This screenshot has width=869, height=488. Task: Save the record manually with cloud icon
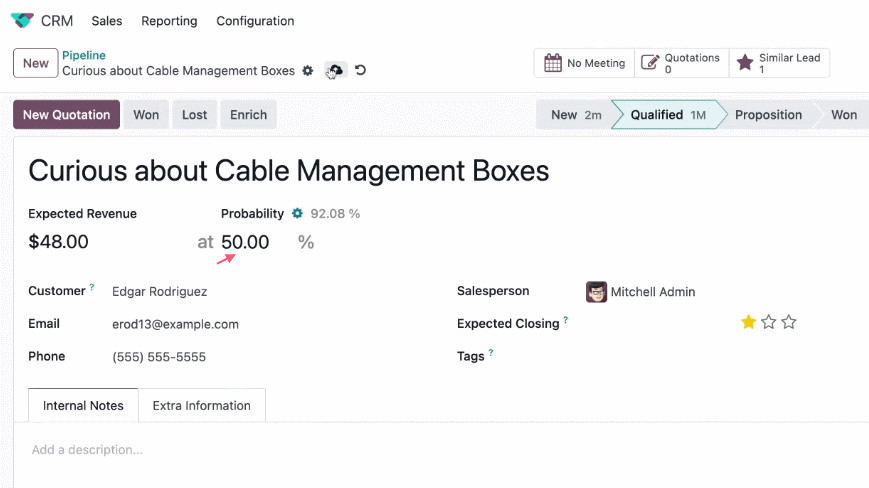[335, 70]
